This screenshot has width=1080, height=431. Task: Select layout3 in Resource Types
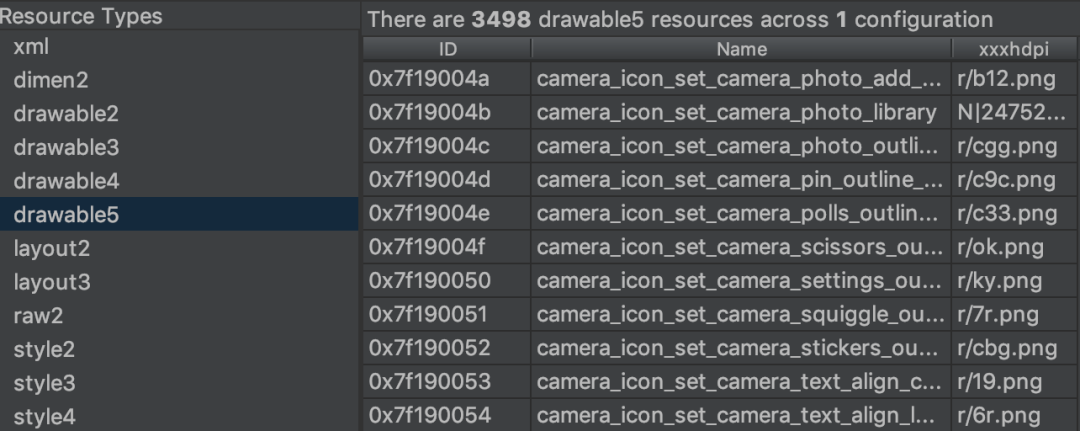tap(179, 282)
